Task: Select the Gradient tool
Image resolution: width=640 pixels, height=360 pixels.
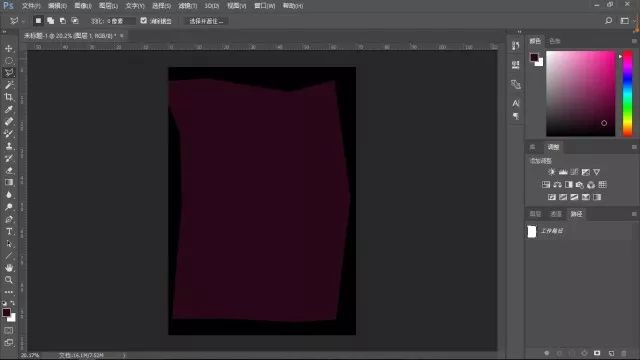Action: tap(9, 182)
